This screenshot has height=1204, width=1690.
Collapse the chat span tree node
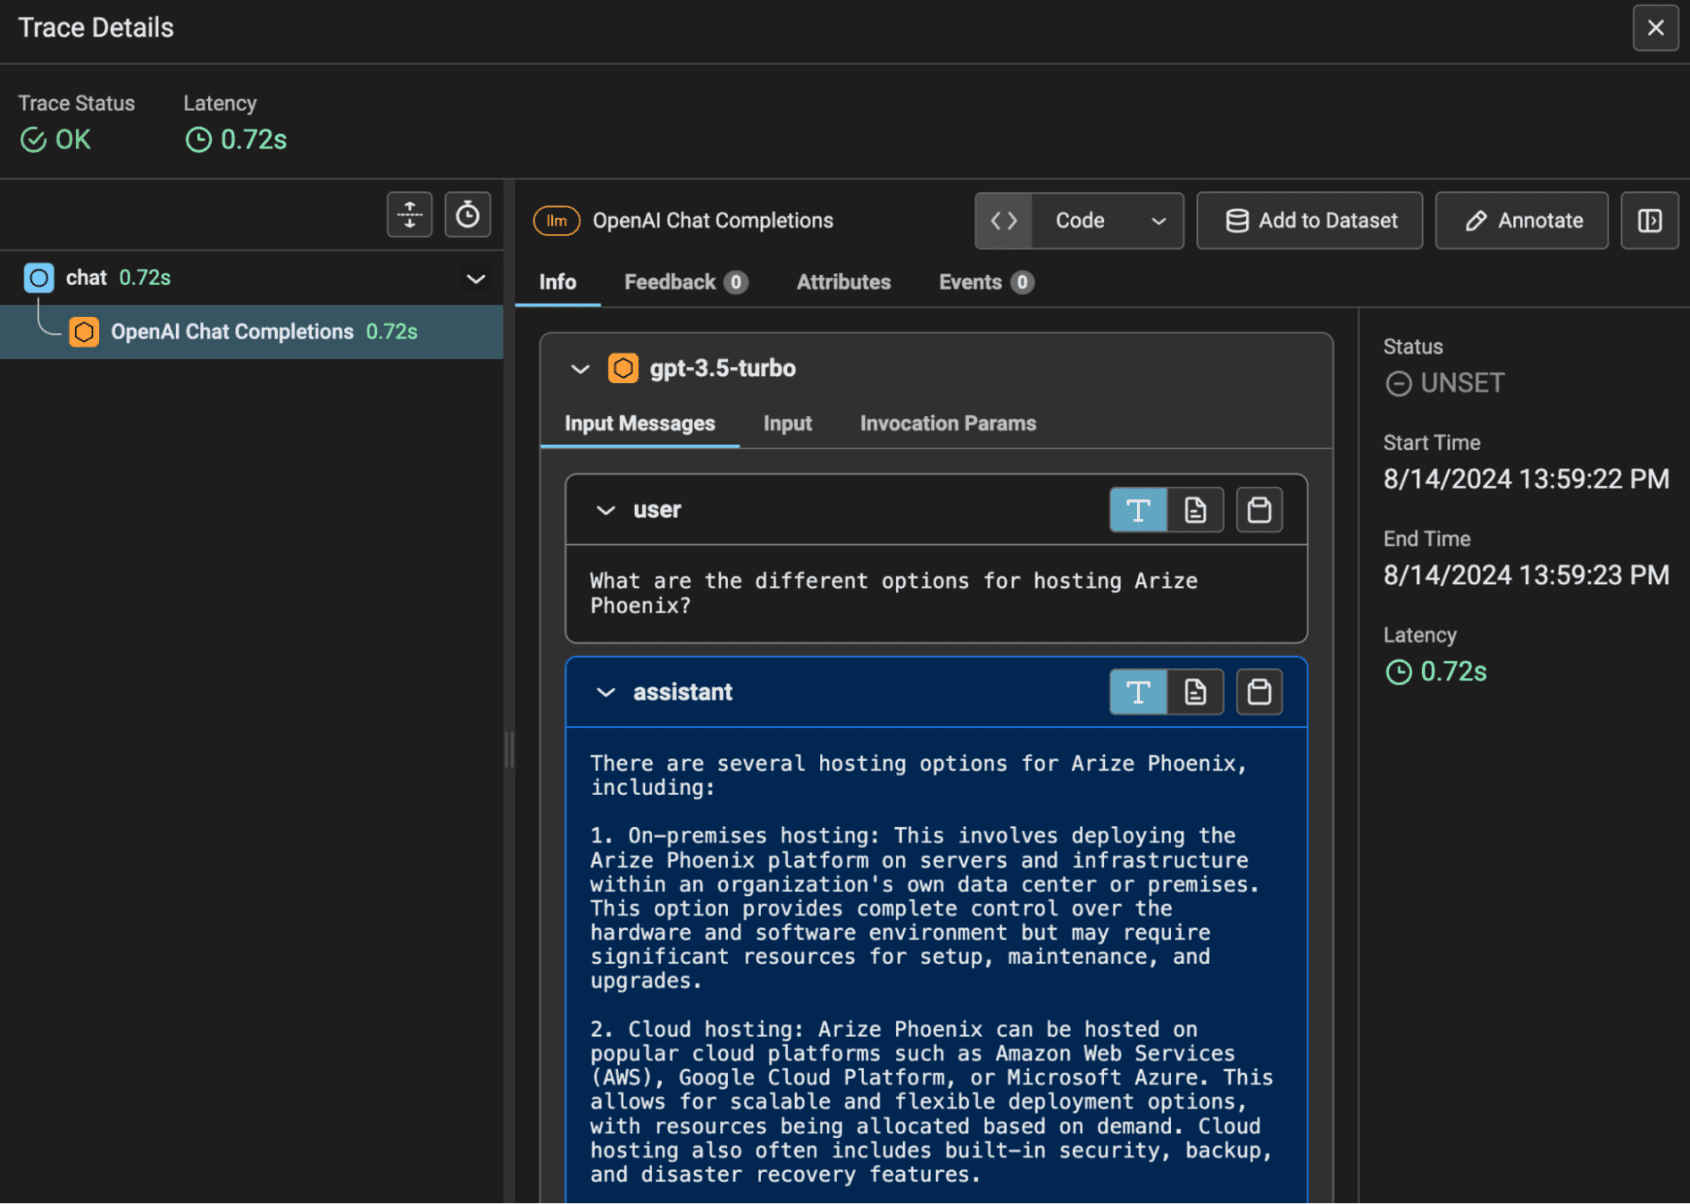(476, 279)
